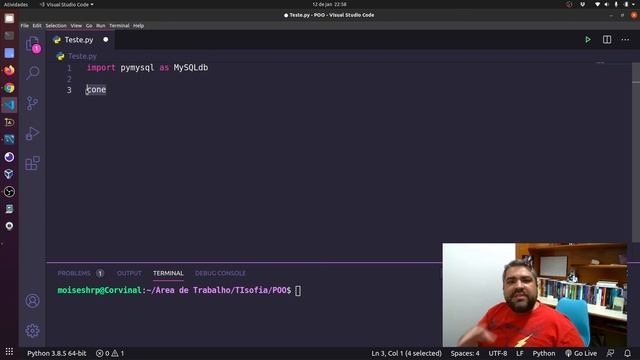Run Python file with play button
Screen dimensions: 640x360
tap(588, 40)
